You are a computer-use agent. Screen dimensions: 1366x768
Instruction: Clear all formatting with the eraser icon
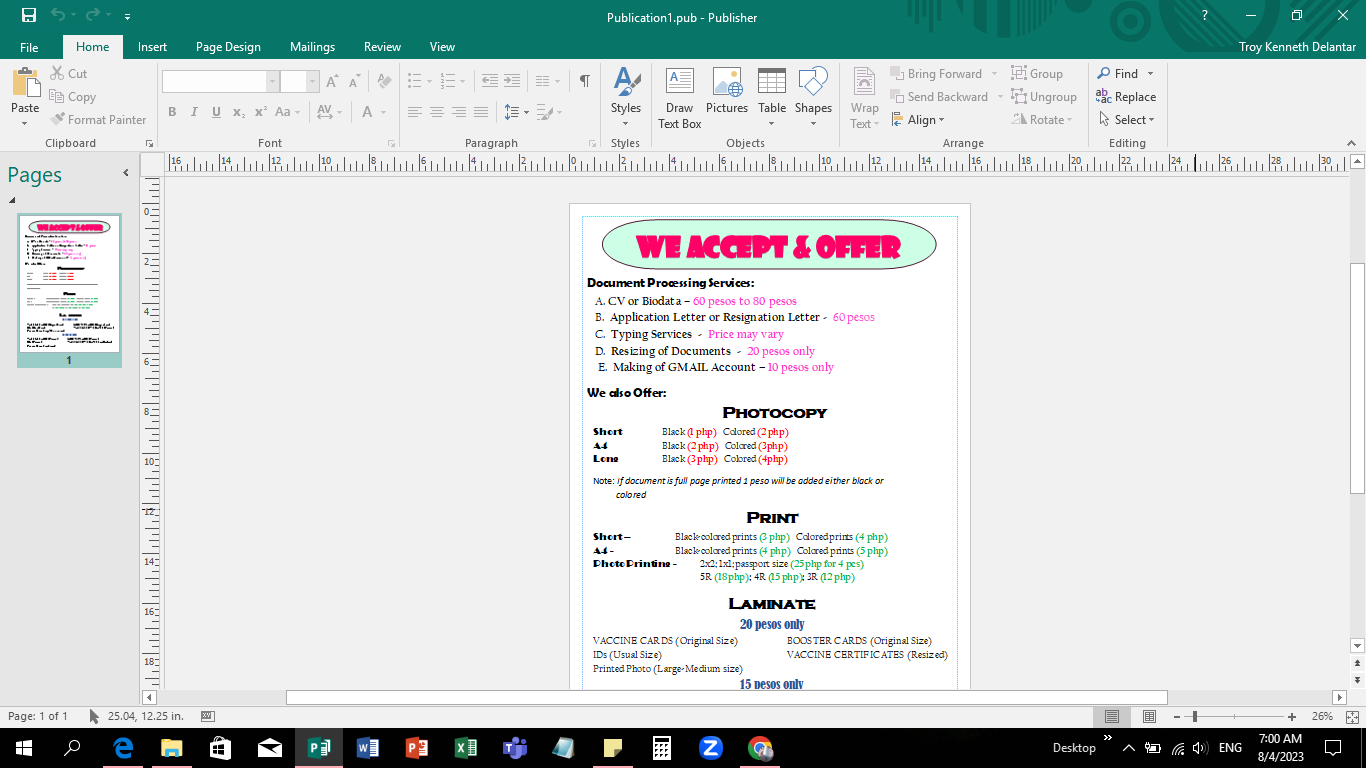(384, 82)
